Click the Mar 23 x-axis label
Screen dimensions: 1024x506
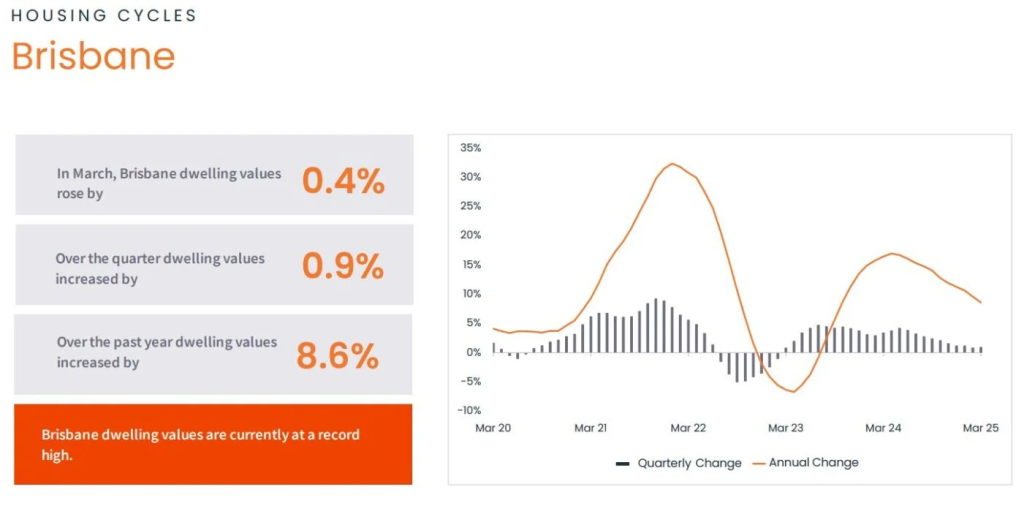[785, 428]
